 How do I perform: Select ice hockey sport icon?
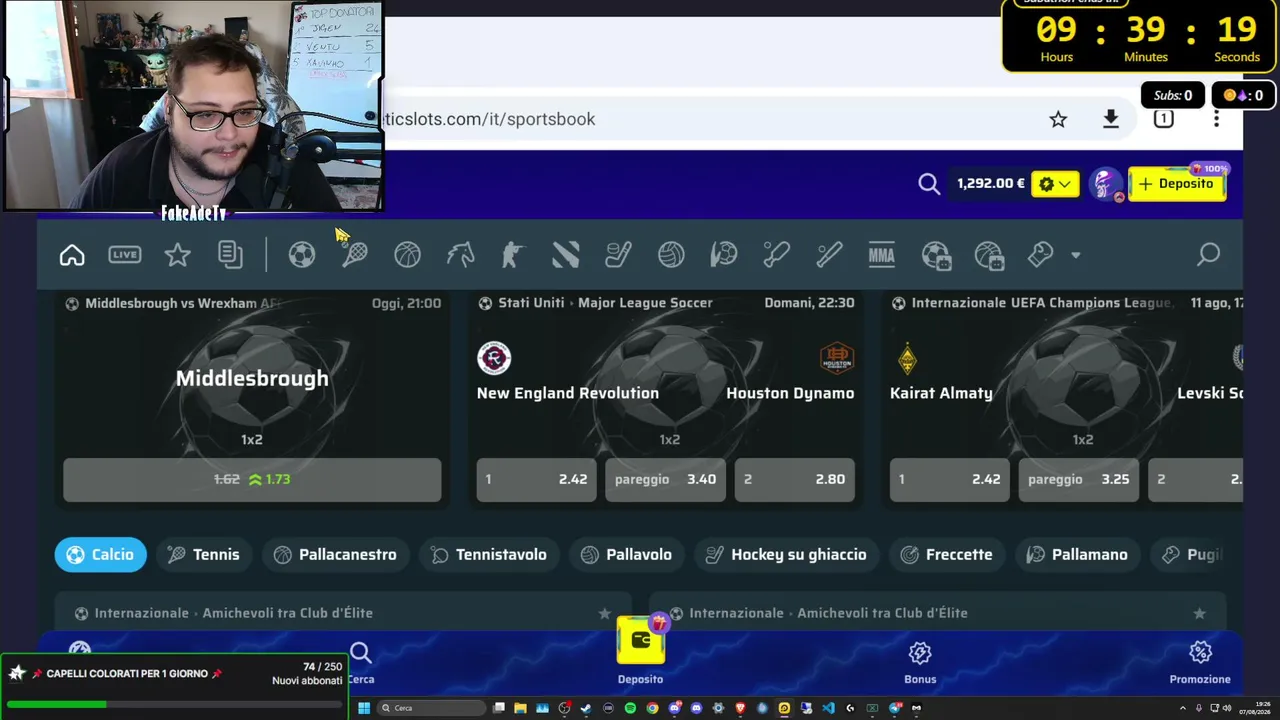tap(618, 255)
